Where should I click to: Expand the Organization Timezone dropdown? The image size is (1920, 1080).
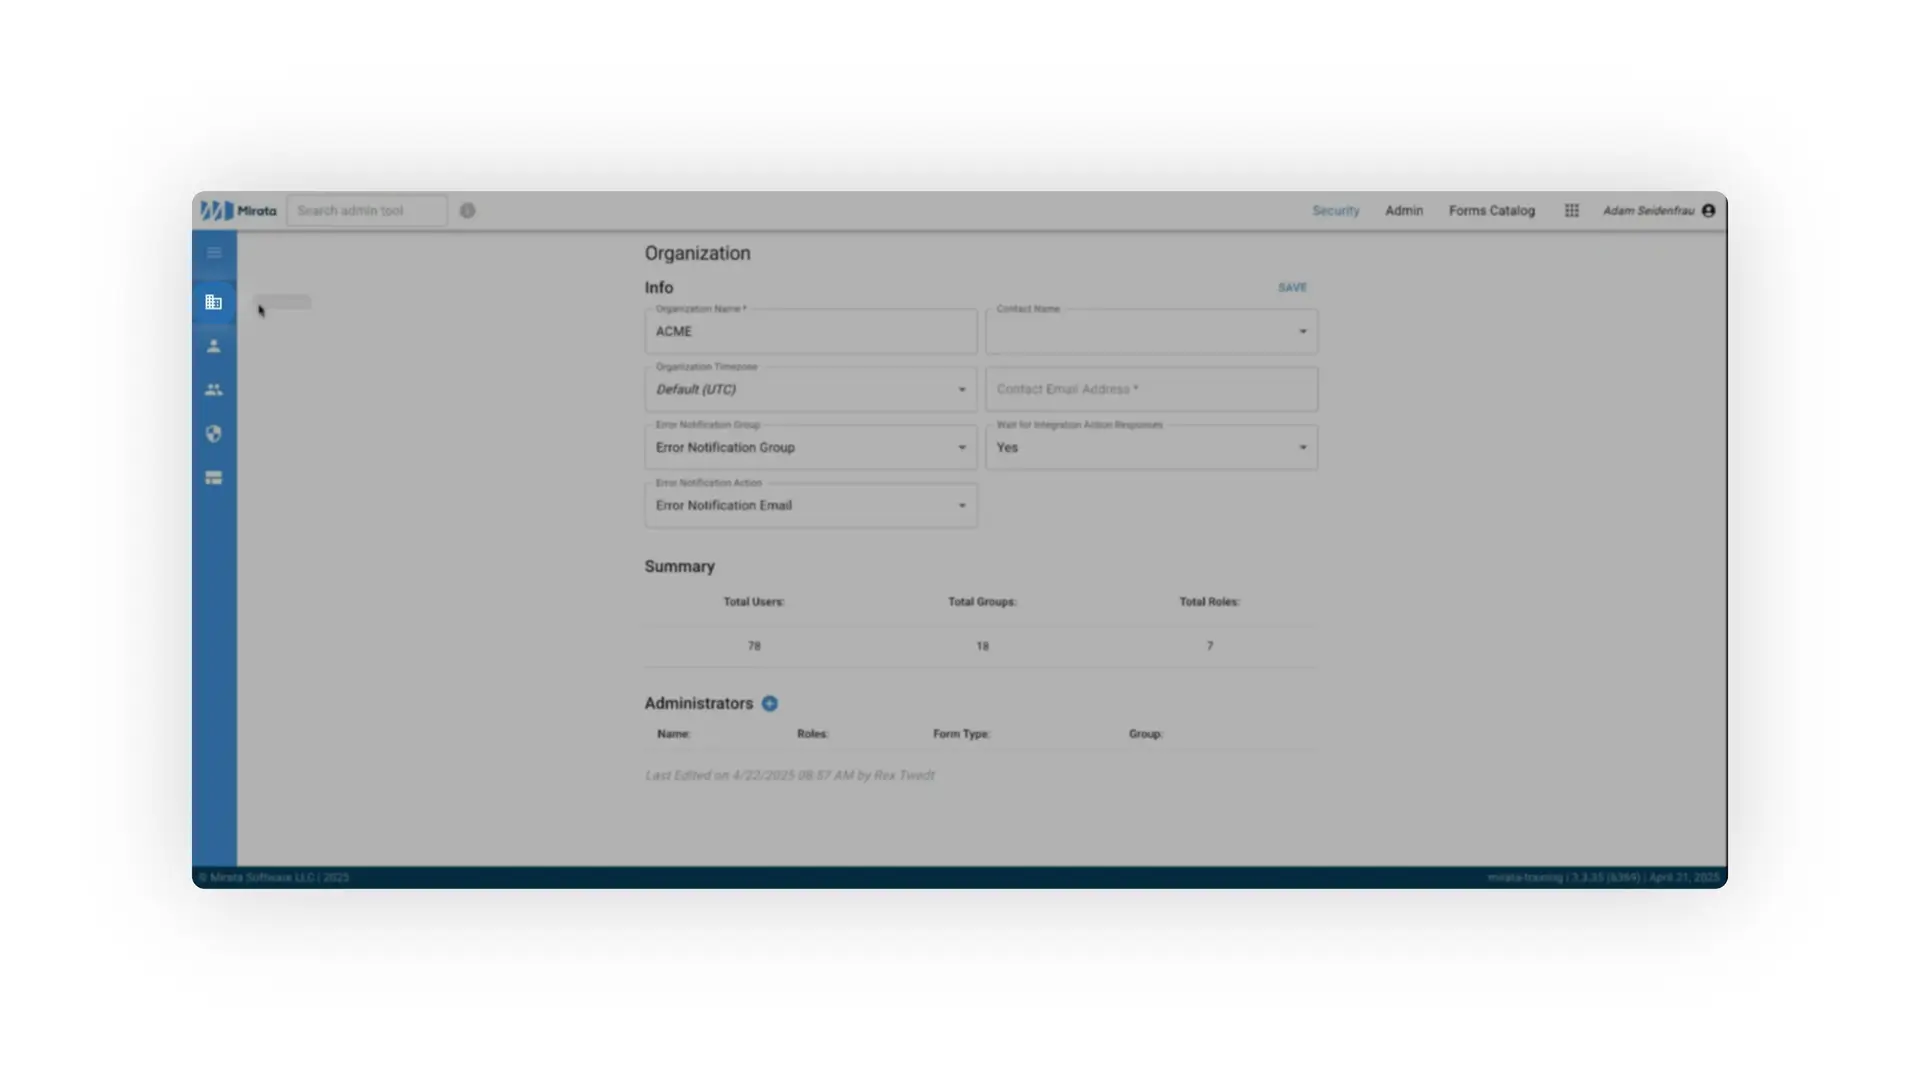pyautogui.click(x=962, y=389)
